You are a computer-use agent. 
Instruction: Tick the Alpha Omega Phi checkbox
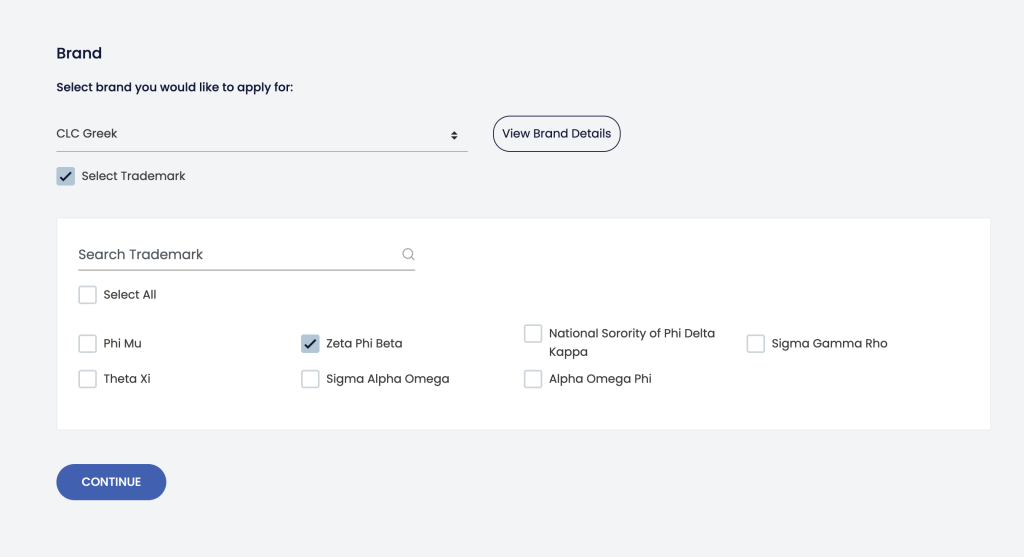coord(533,379)
